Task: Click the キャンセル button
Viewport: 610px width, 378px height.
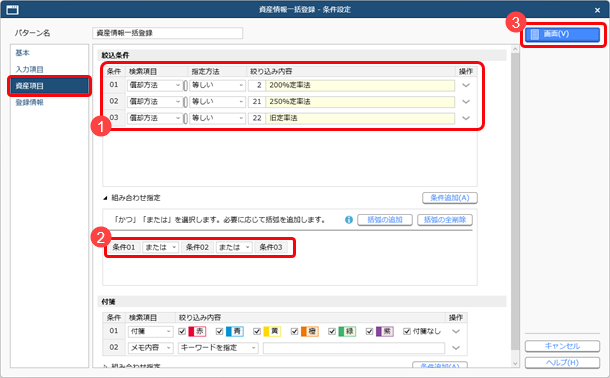Action: click(x=562, y=346)
